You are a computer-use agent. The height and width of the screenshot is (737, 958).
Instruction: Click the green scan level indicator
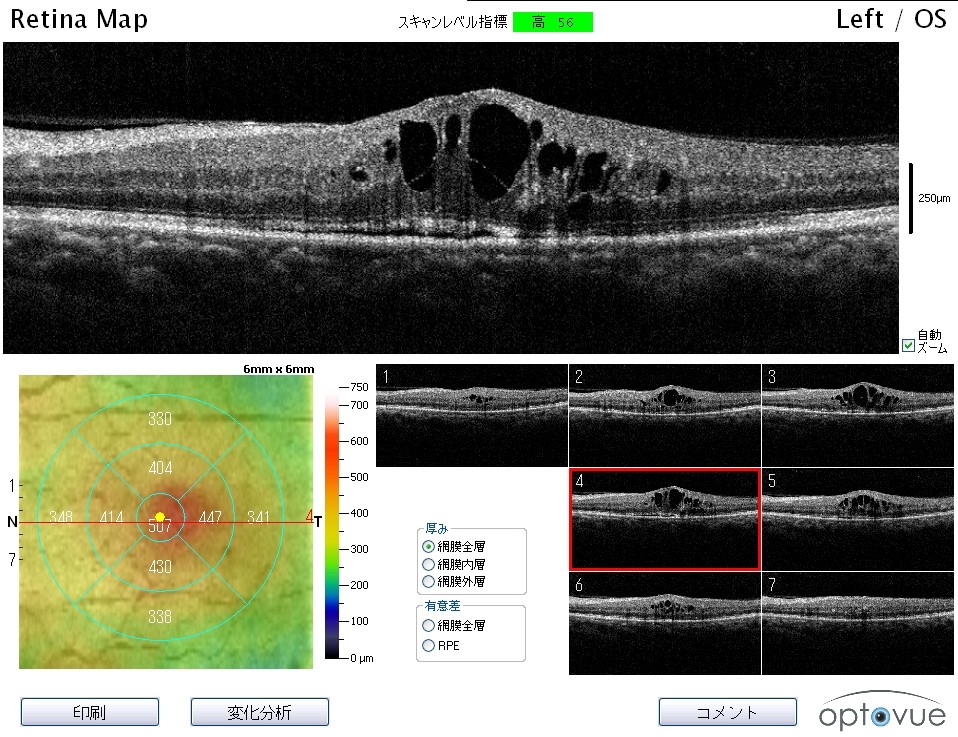click(552, 22)
